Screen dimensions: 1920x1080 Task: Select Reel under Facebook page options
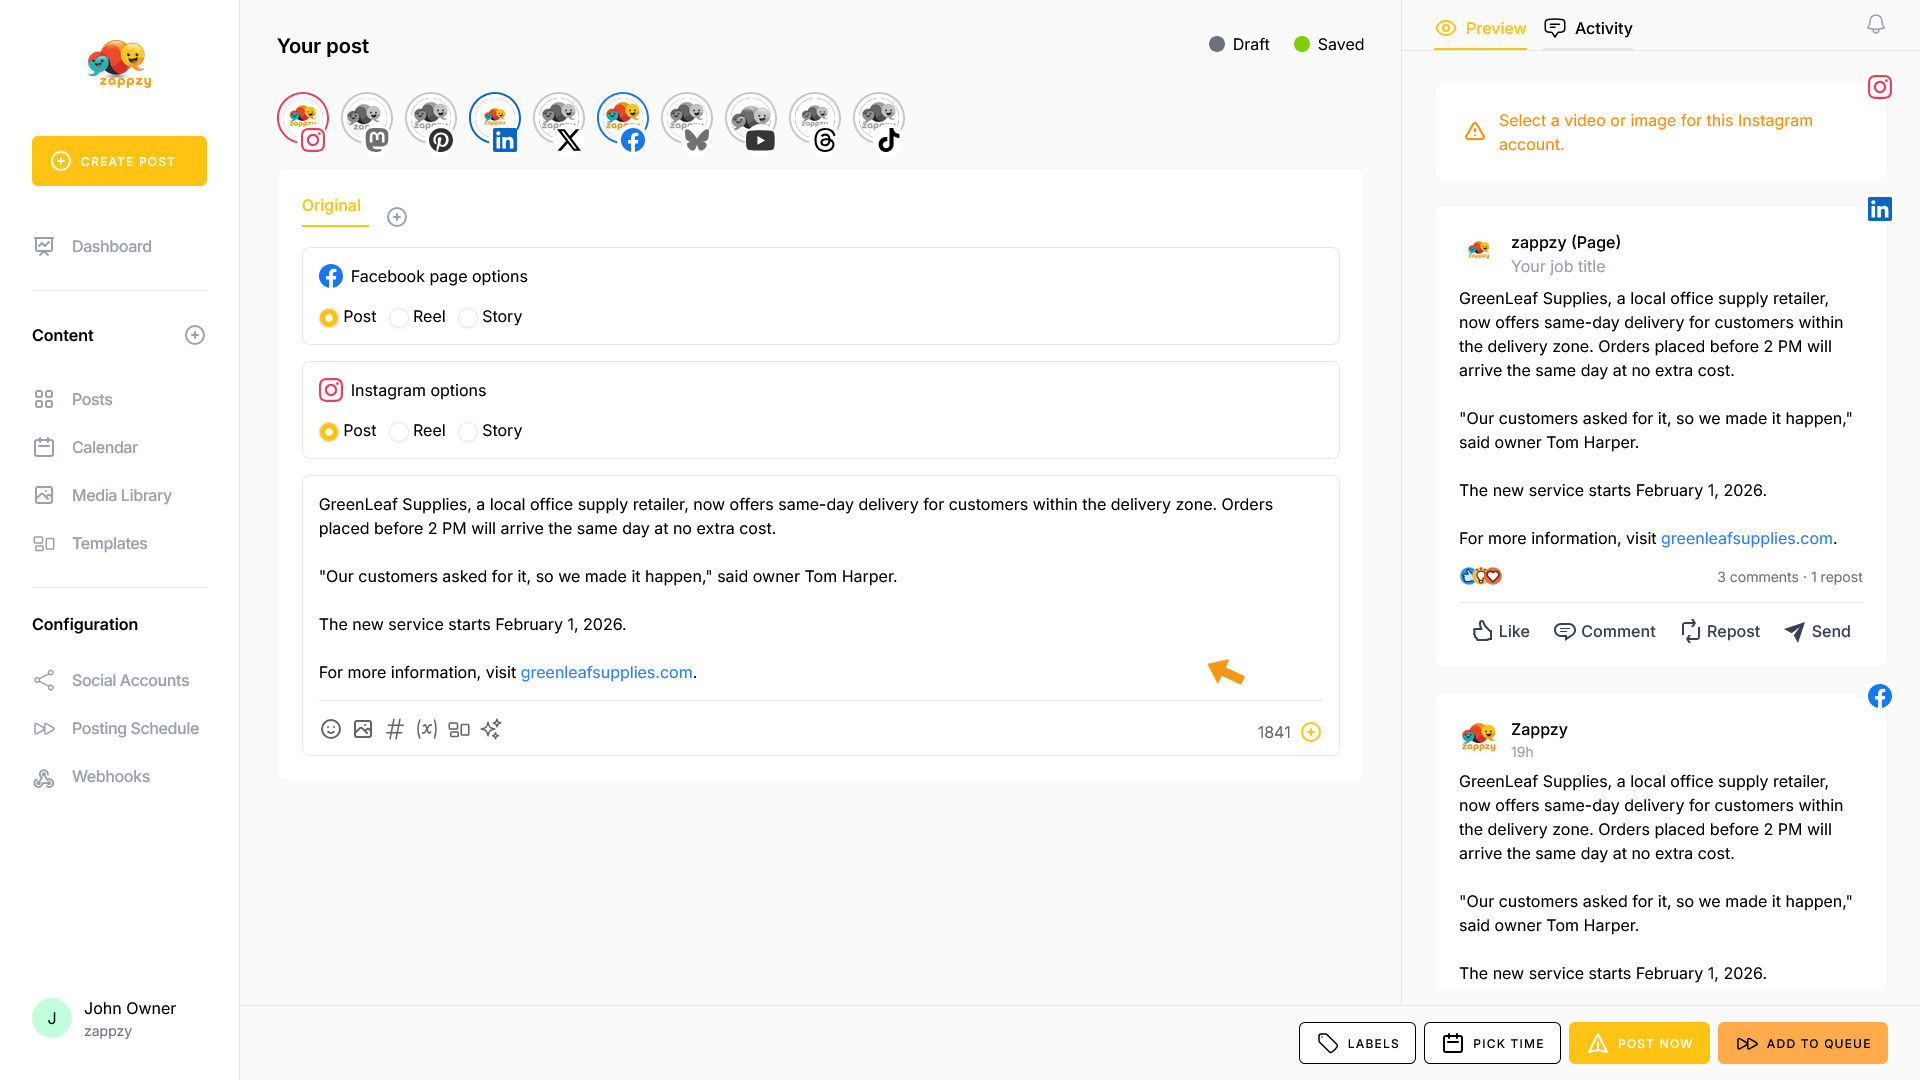pos(399,318)
